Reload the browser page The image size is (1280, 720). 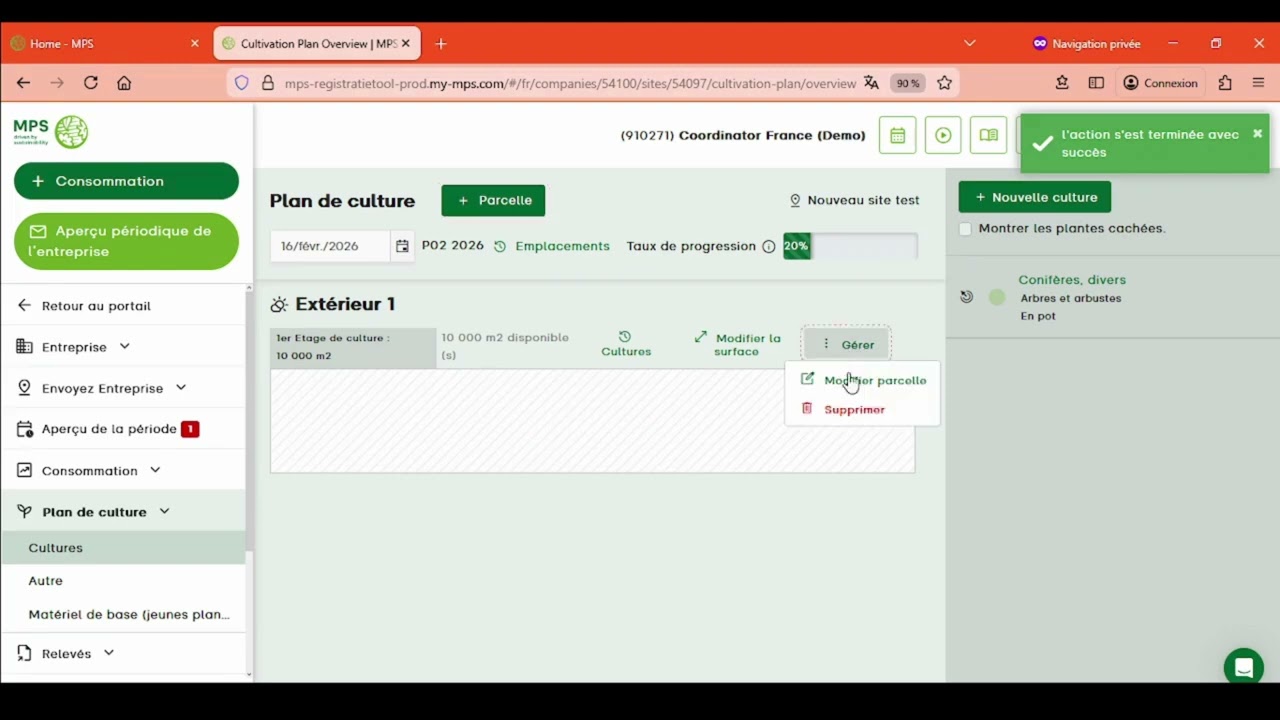point(91,83)
